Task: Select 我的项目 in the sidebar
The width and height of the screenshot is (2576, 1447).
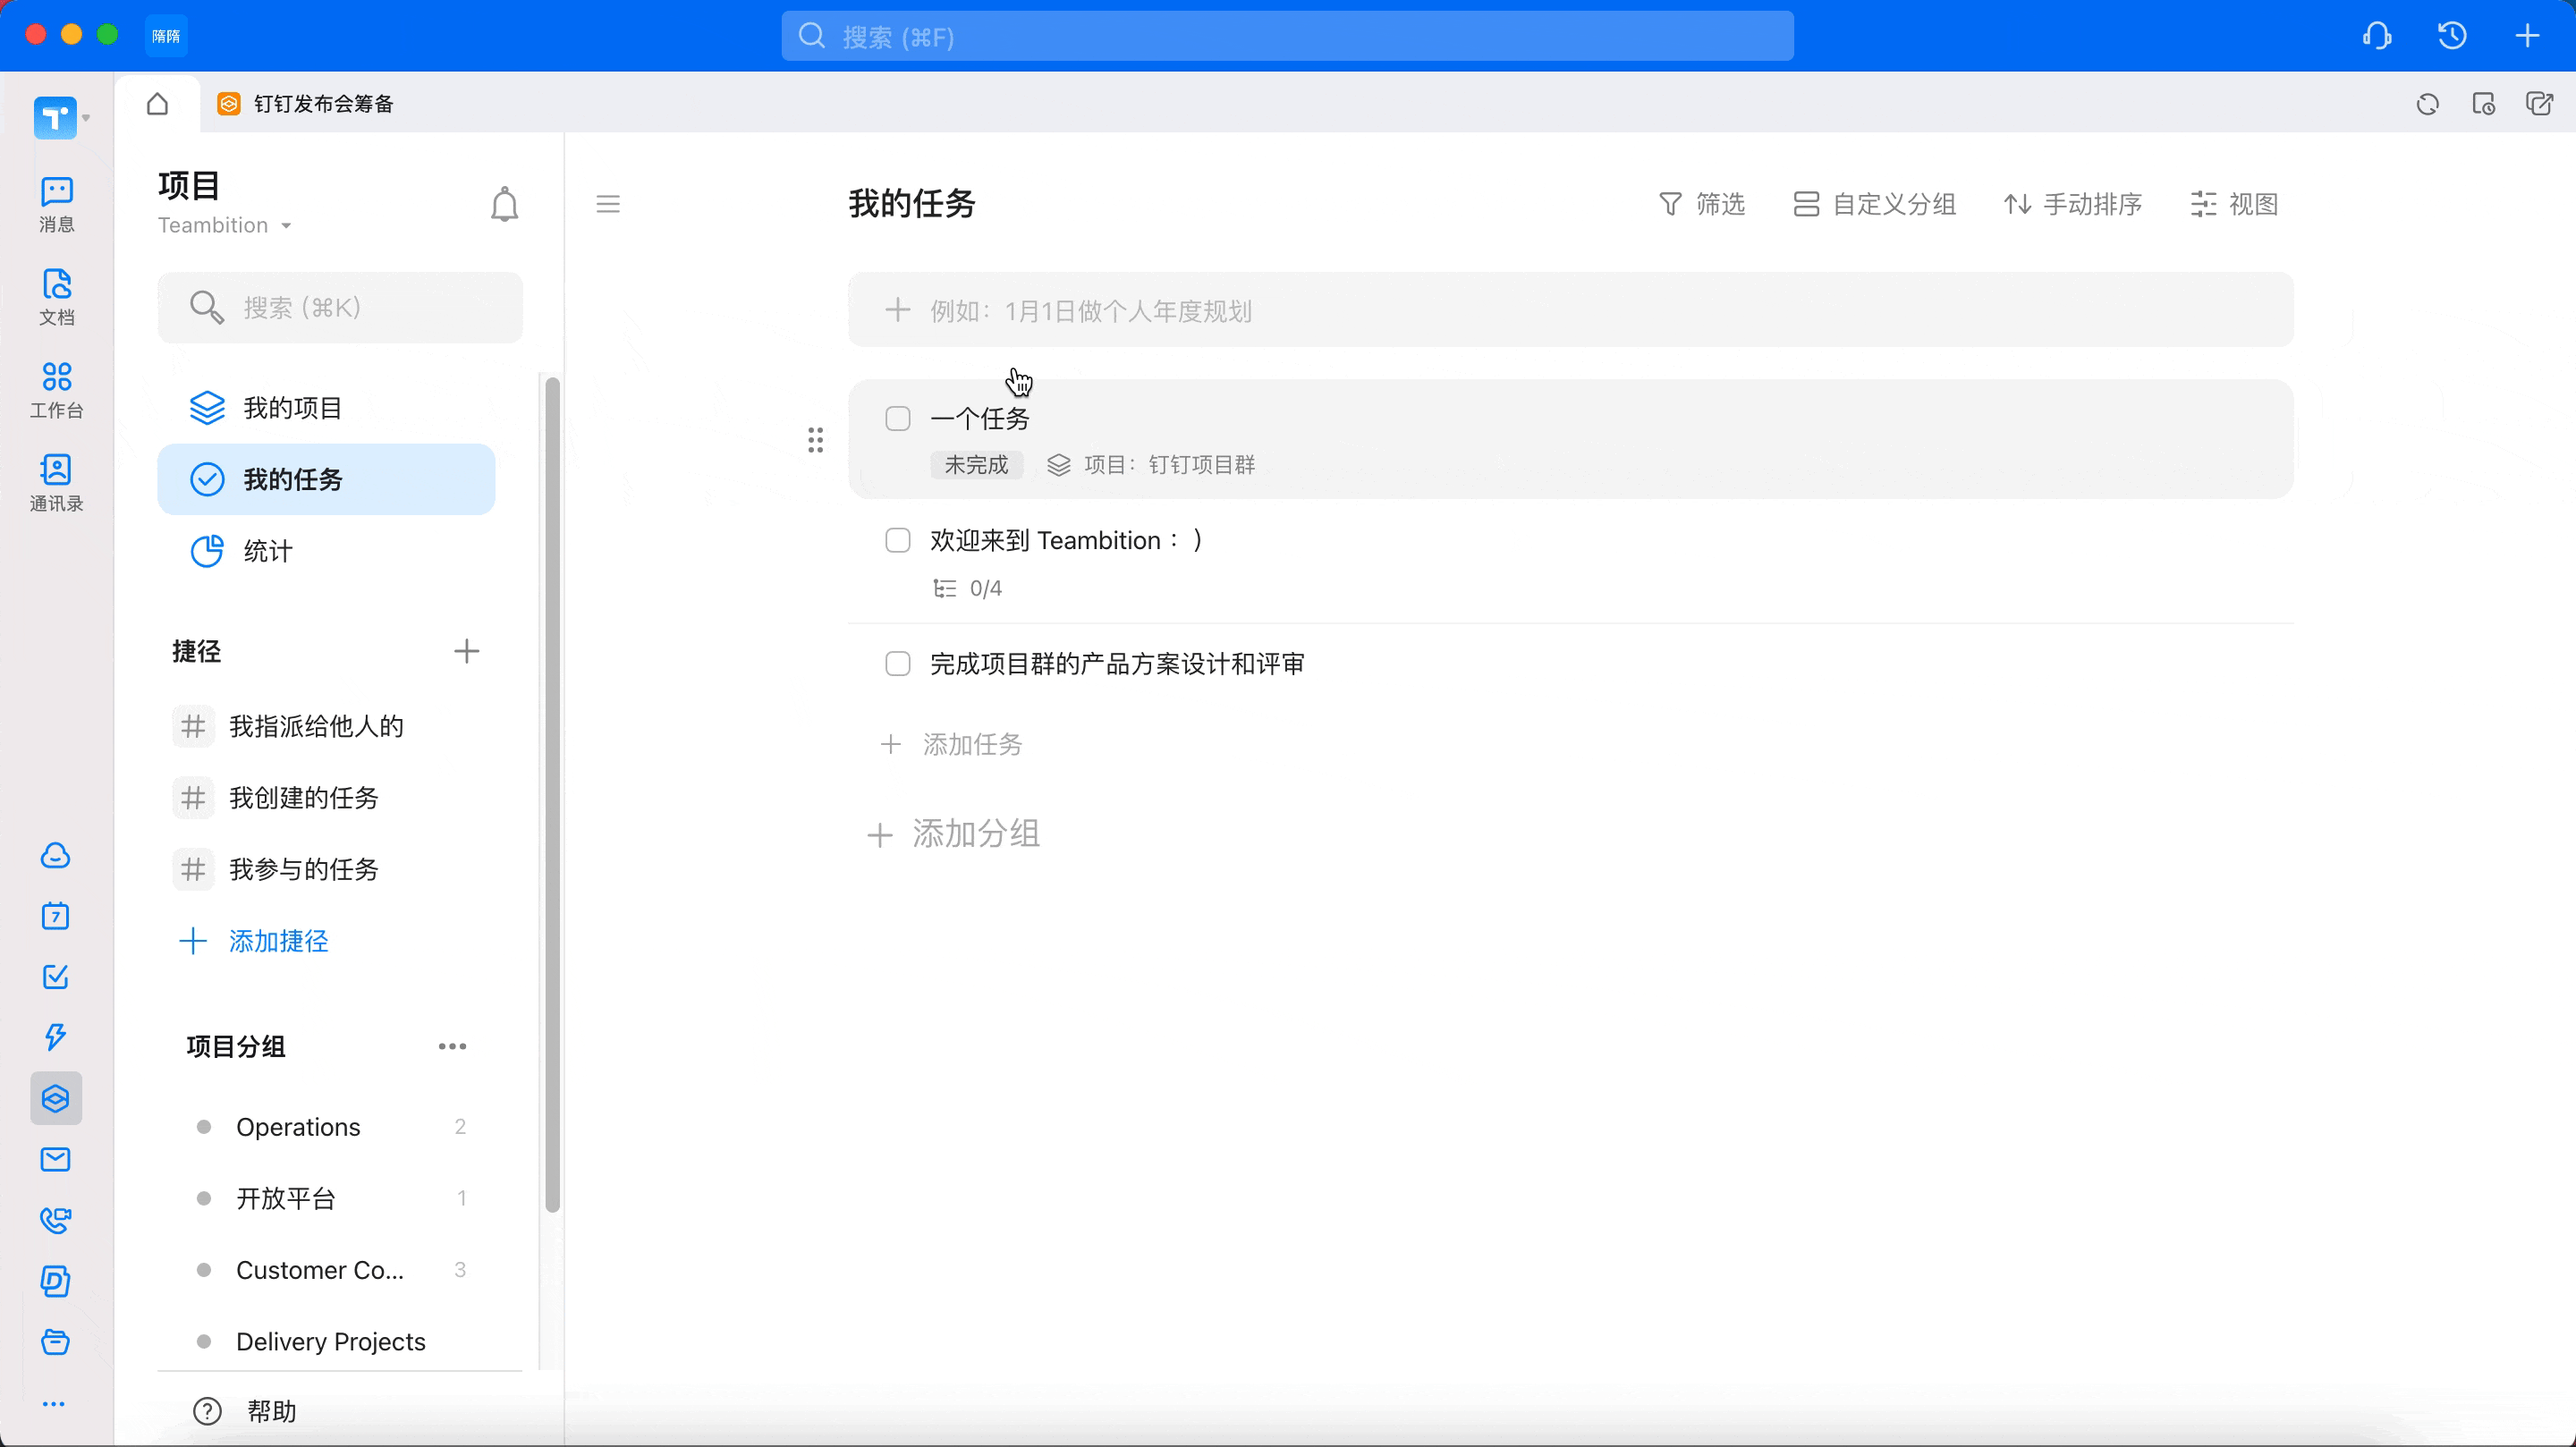Action: point(292,408)
